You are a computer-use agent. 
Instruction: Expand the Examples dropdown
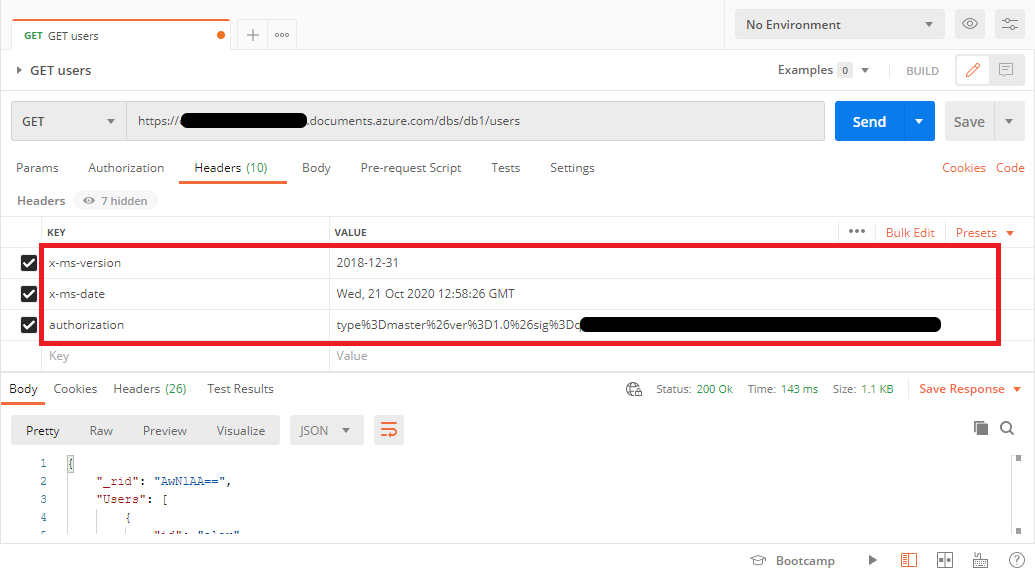click(865, 70)
